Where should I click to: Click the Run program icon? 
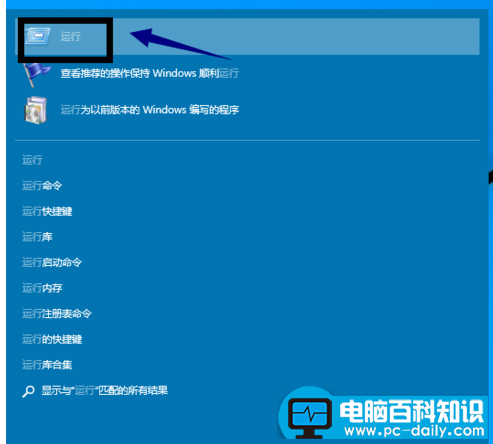click(38, 36)
